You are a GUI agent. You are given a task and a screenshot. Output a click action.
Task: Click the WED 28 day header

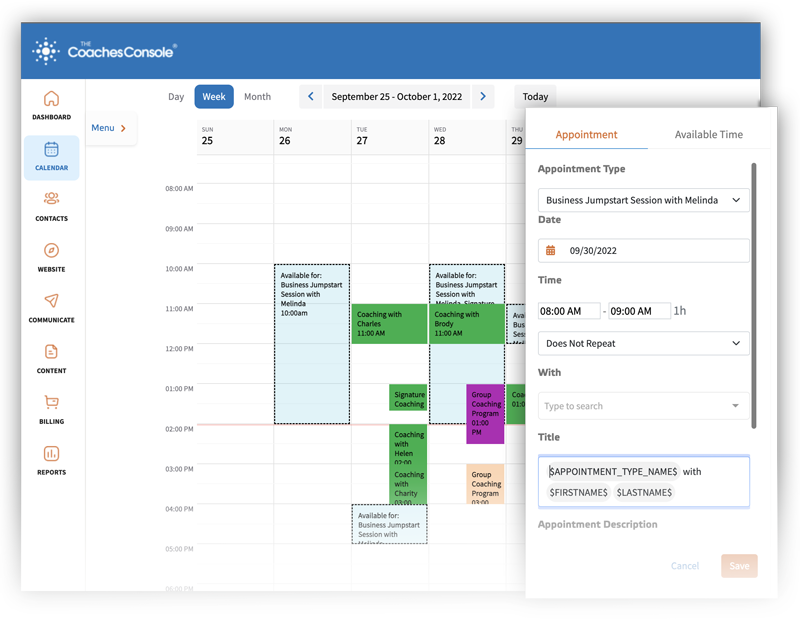(x=467, y=137)
